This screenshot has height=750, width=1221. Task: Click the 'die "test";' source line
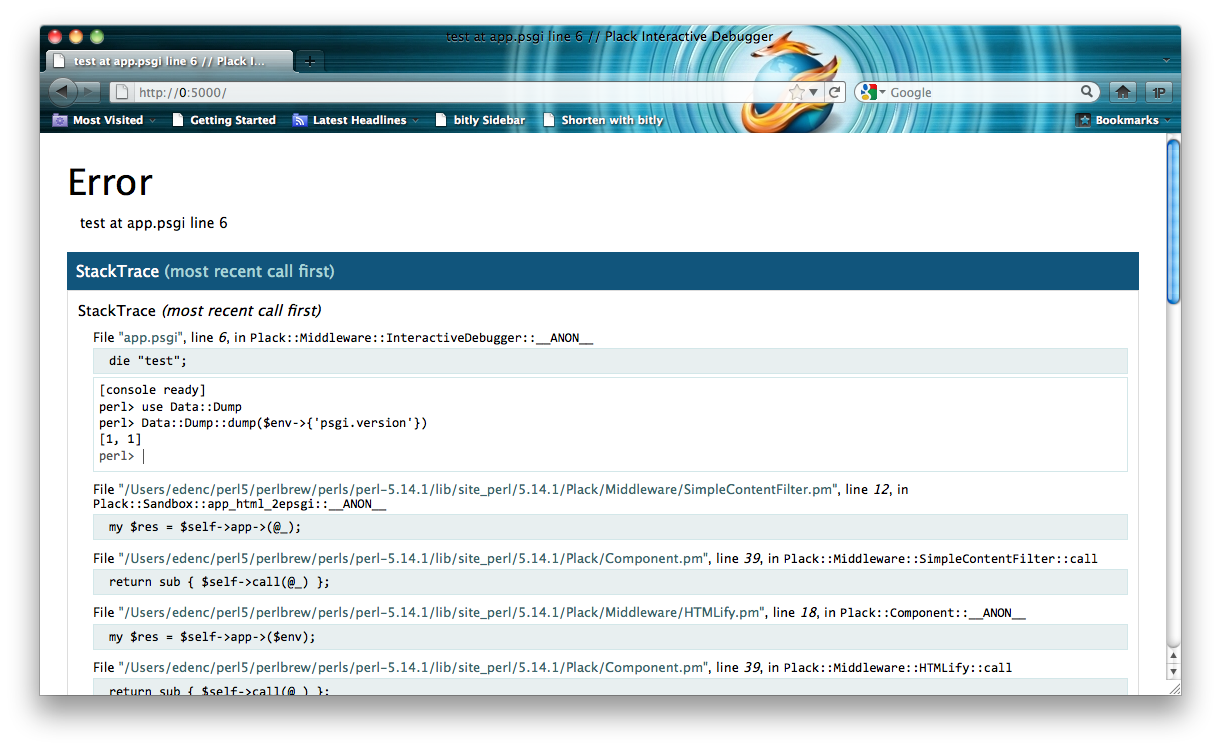610,360
